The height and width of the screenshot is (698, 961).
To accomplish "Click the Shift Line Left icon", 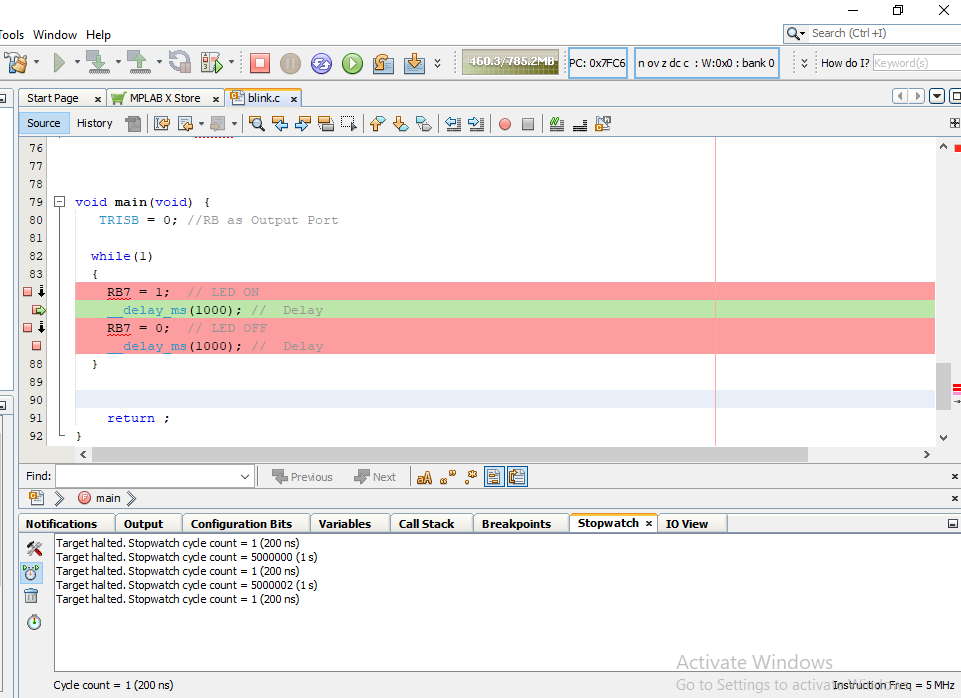I will tap(453, 124).
